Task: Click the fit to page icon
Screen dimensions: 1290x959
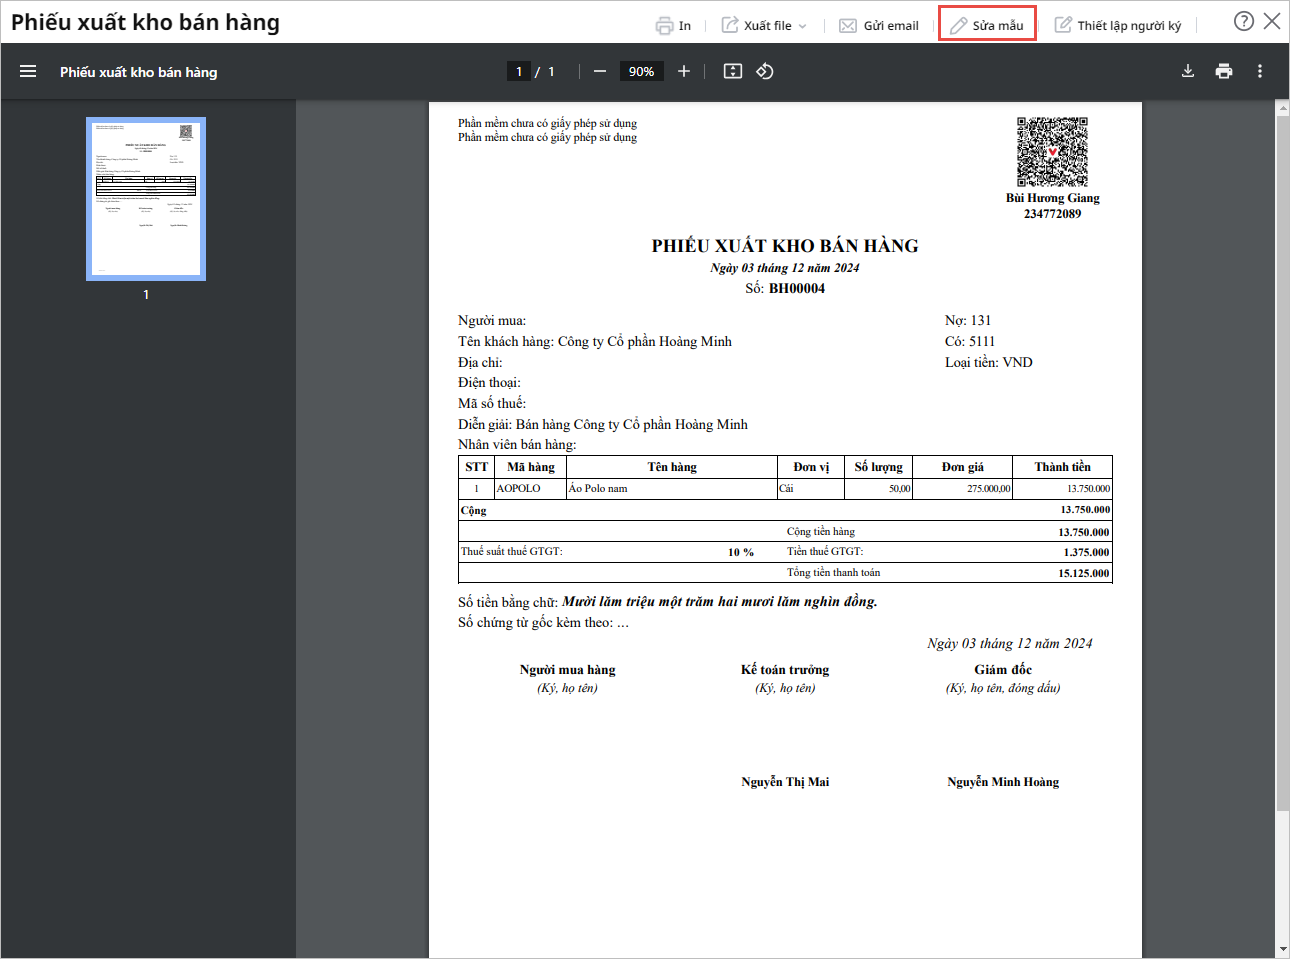Action: [x=733, y=71]
